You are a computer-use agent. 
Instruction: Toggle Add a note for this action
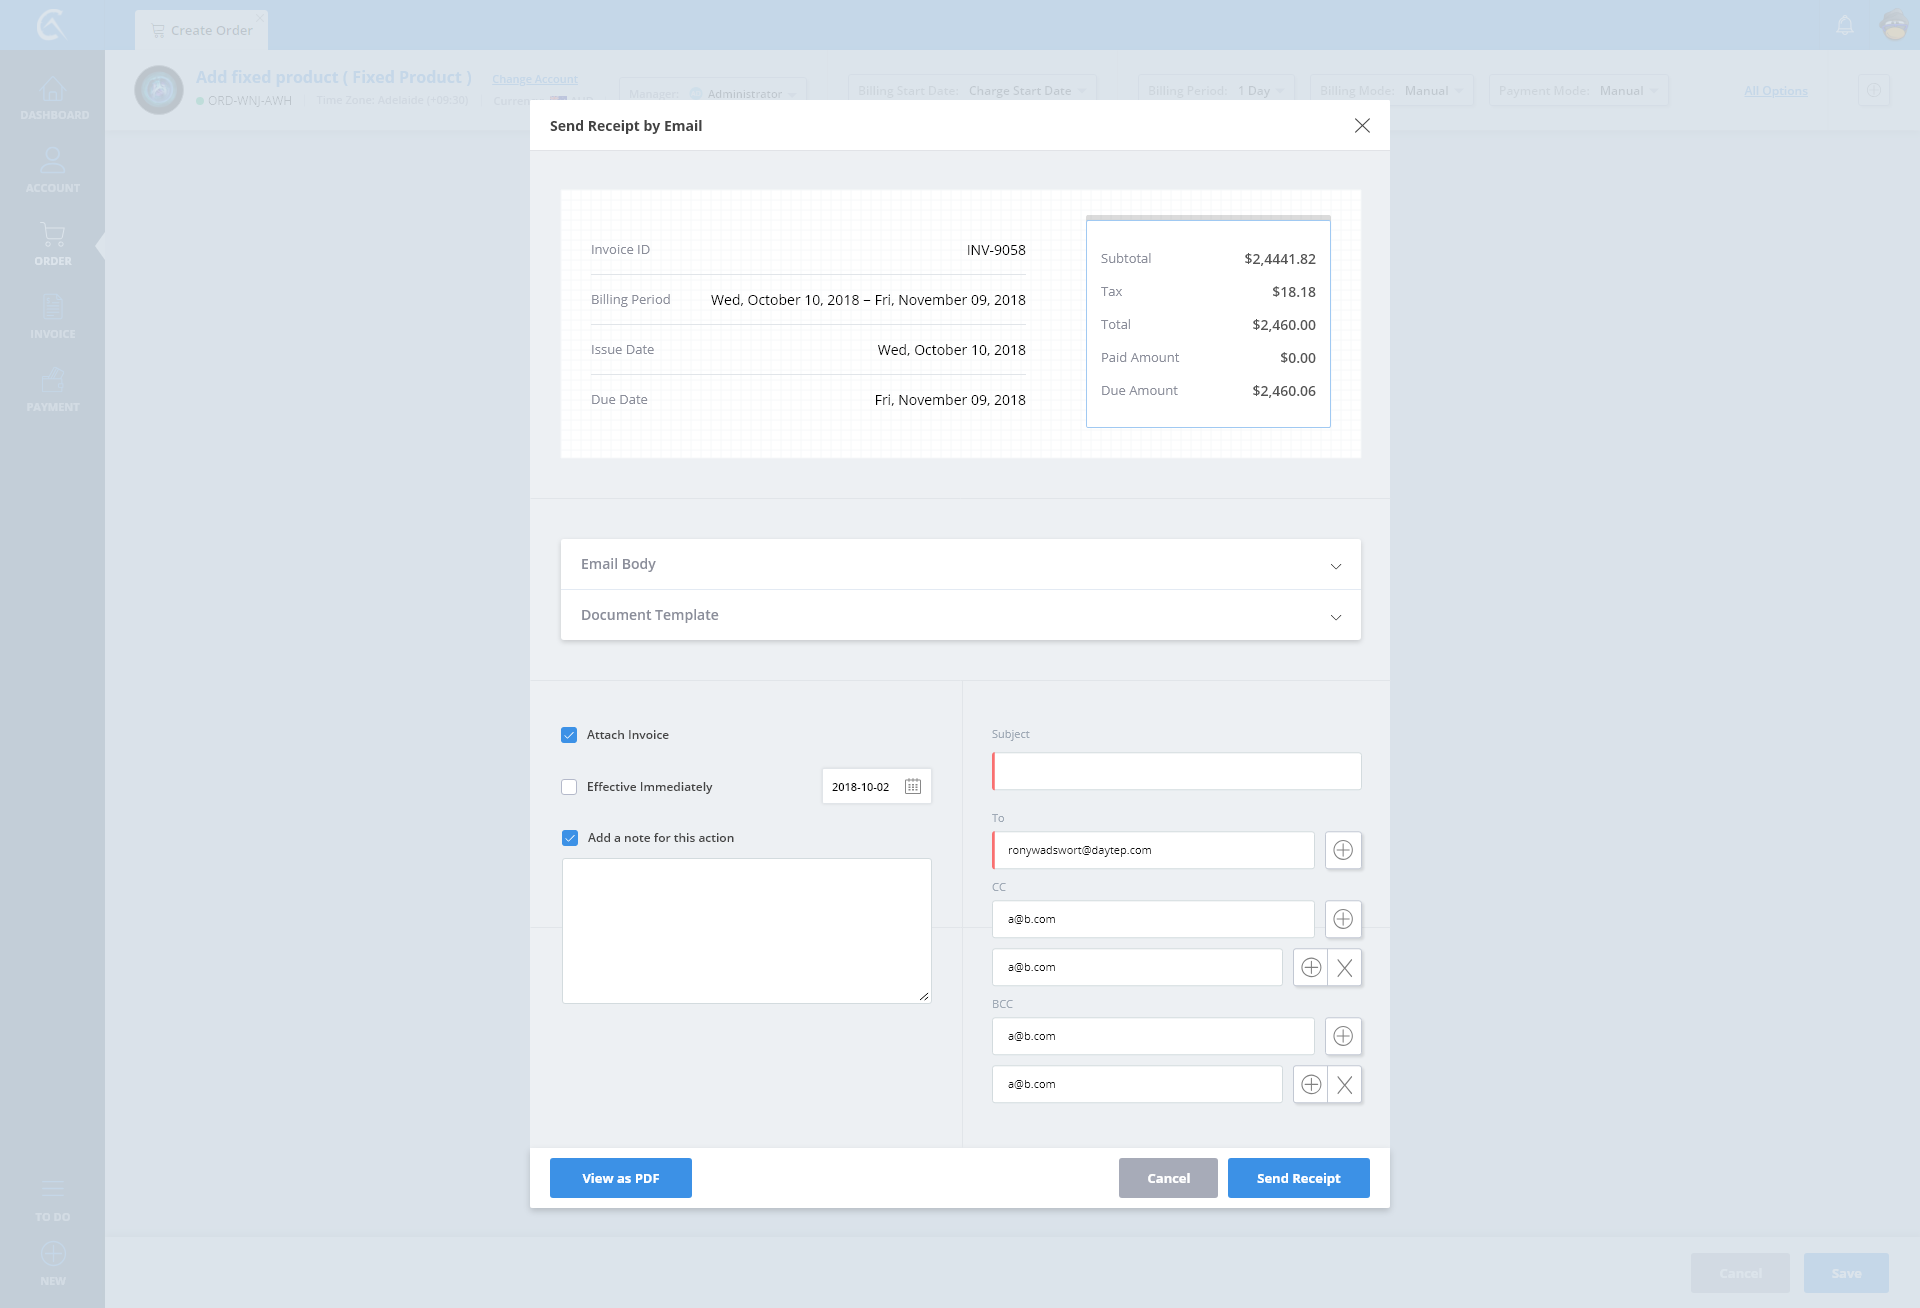(570, 838)
